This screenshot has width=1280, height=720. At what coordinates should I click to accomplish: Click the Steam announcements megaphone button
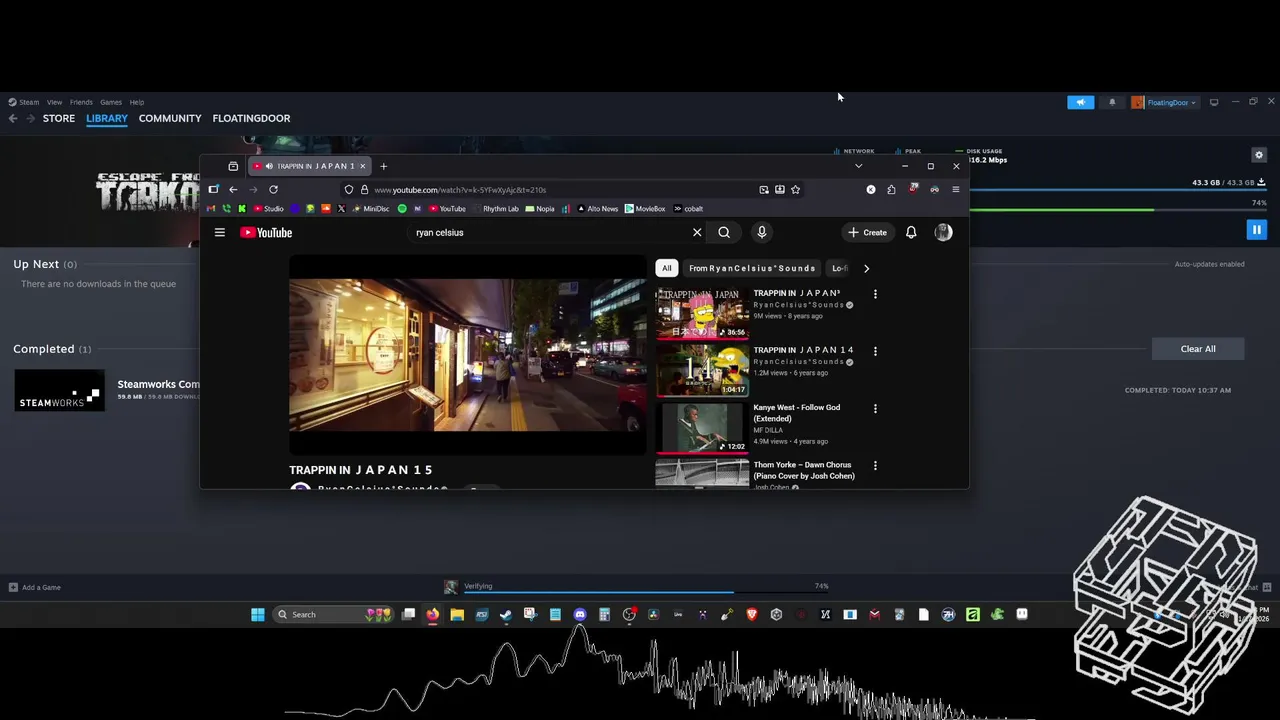[1080, 102]
